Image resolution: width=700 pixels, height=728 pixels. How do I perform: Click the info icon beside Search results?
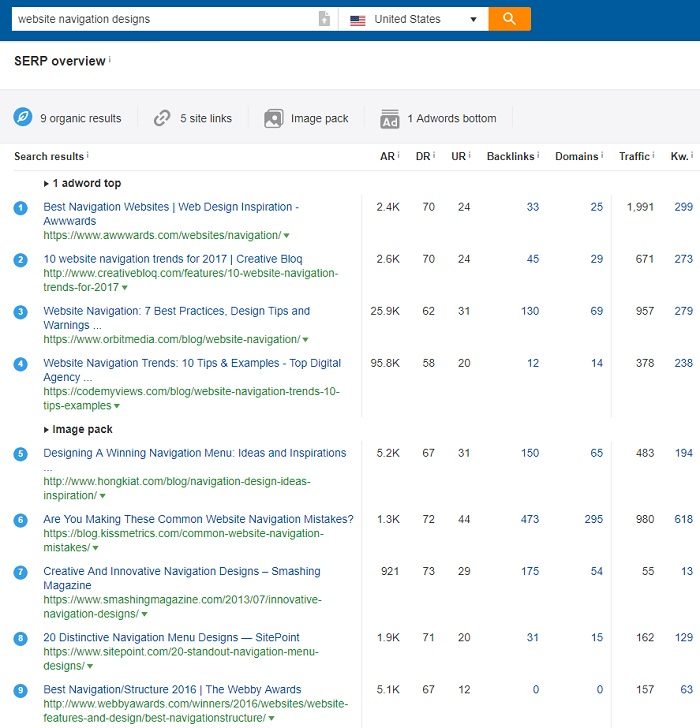[x=87, y=155]
